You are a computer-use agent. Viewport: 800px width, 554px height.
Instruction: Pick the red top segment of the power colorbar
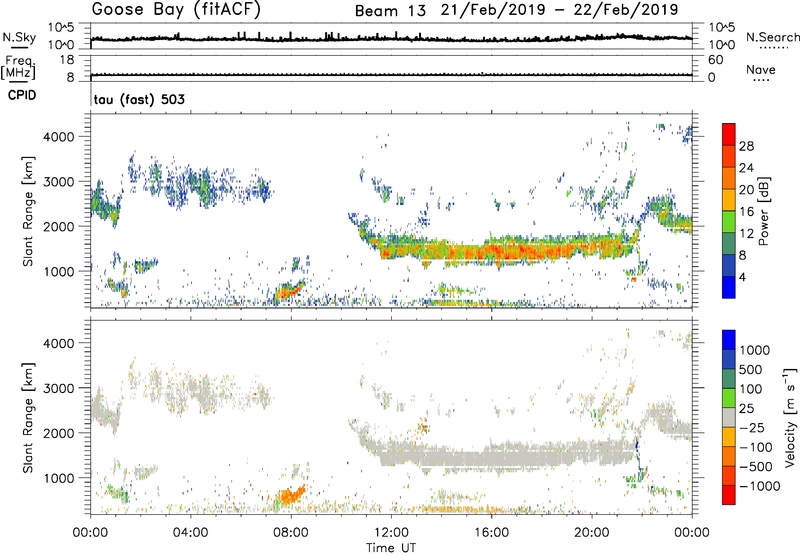729,135
